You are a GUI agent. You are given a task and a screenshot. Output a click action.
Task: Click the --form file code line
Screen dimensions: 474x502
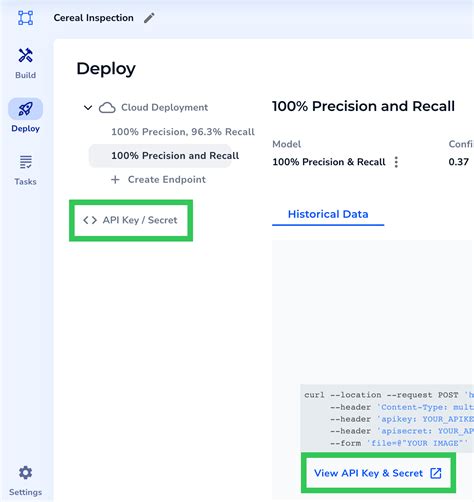[x=399, y=443]
